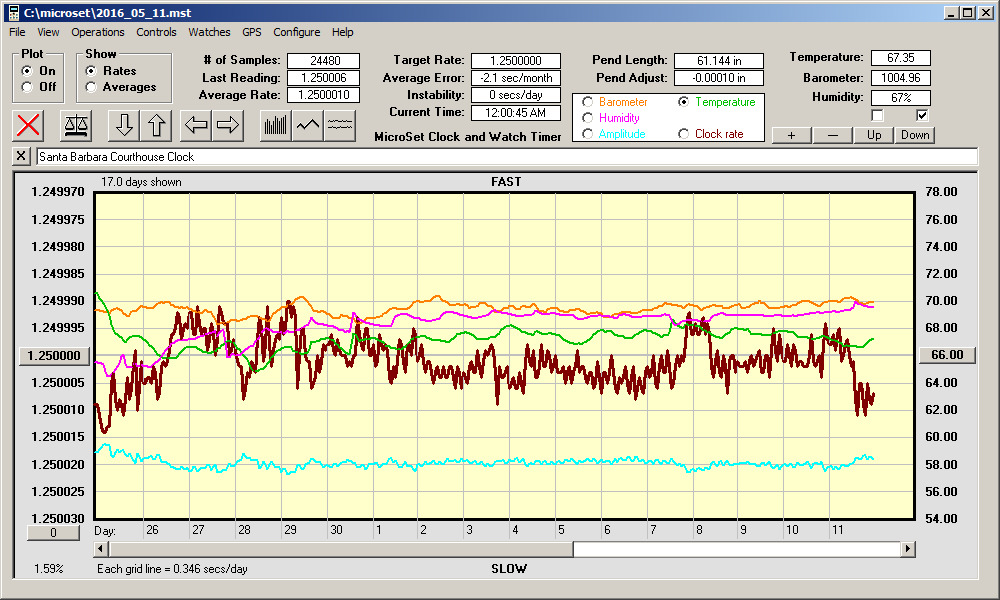Open the View menu
This screenshot has width=1000, height=600.
48,32
